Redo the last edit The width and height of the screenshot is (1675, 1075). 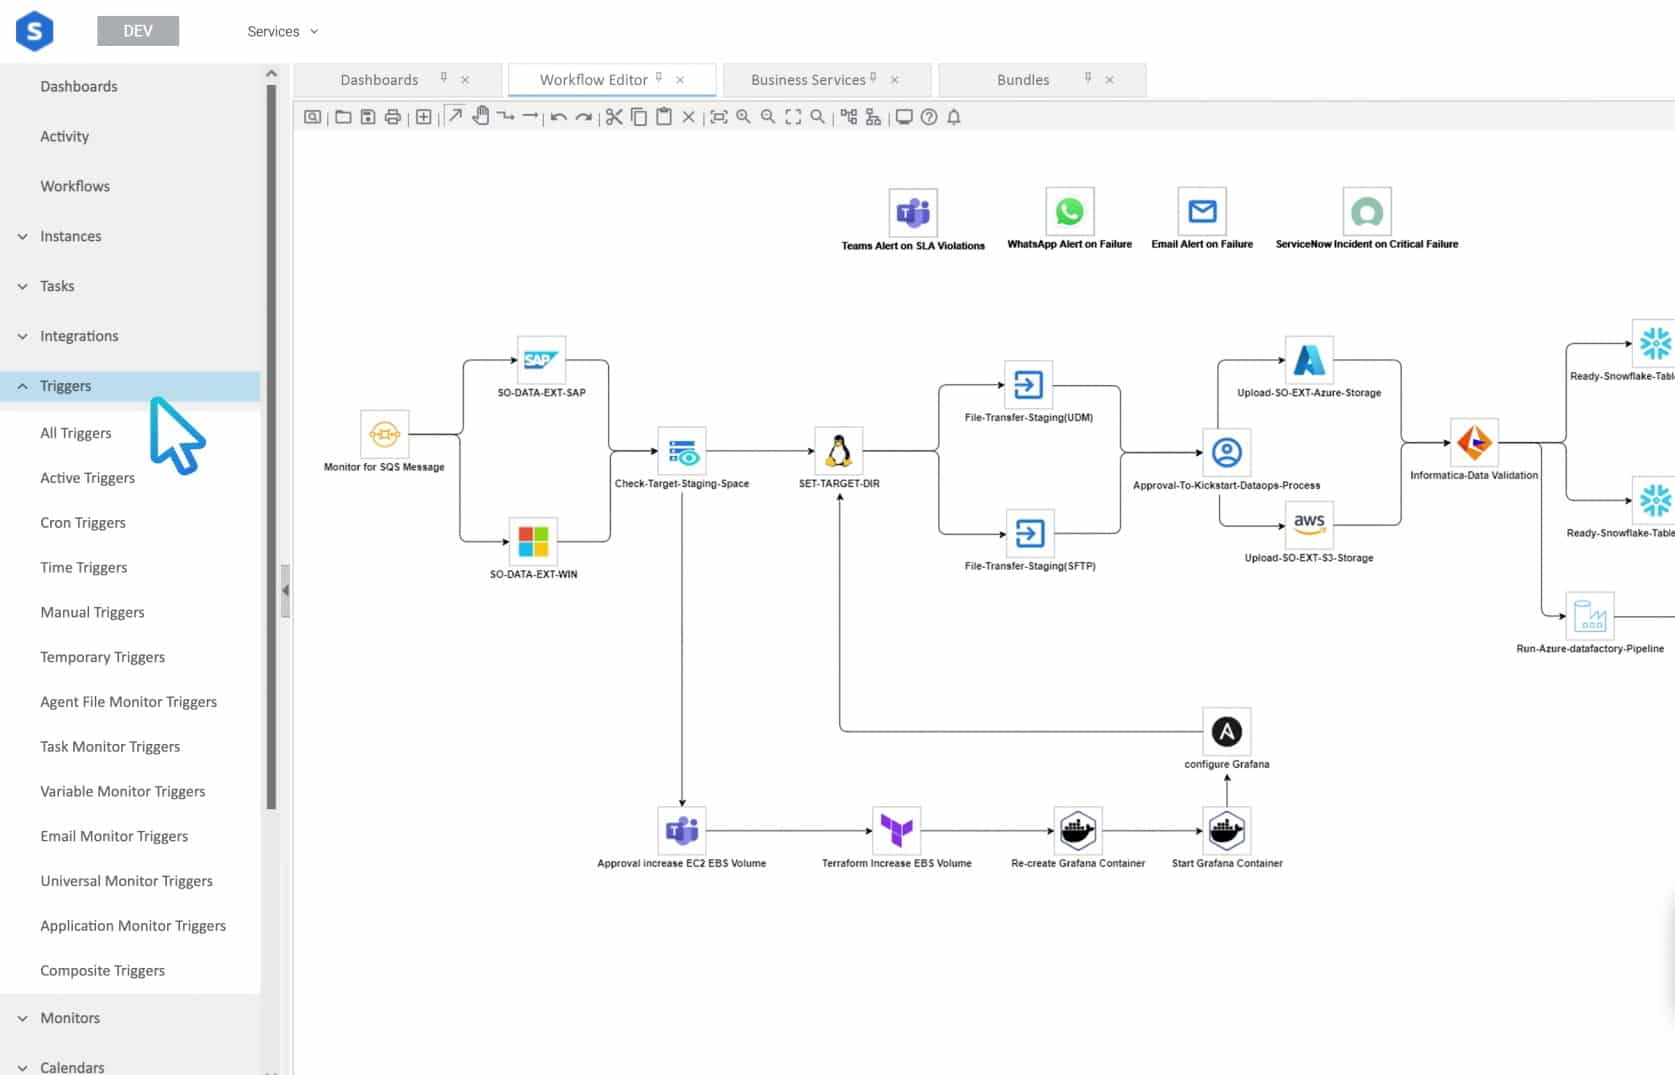click(x=584, y=117)
